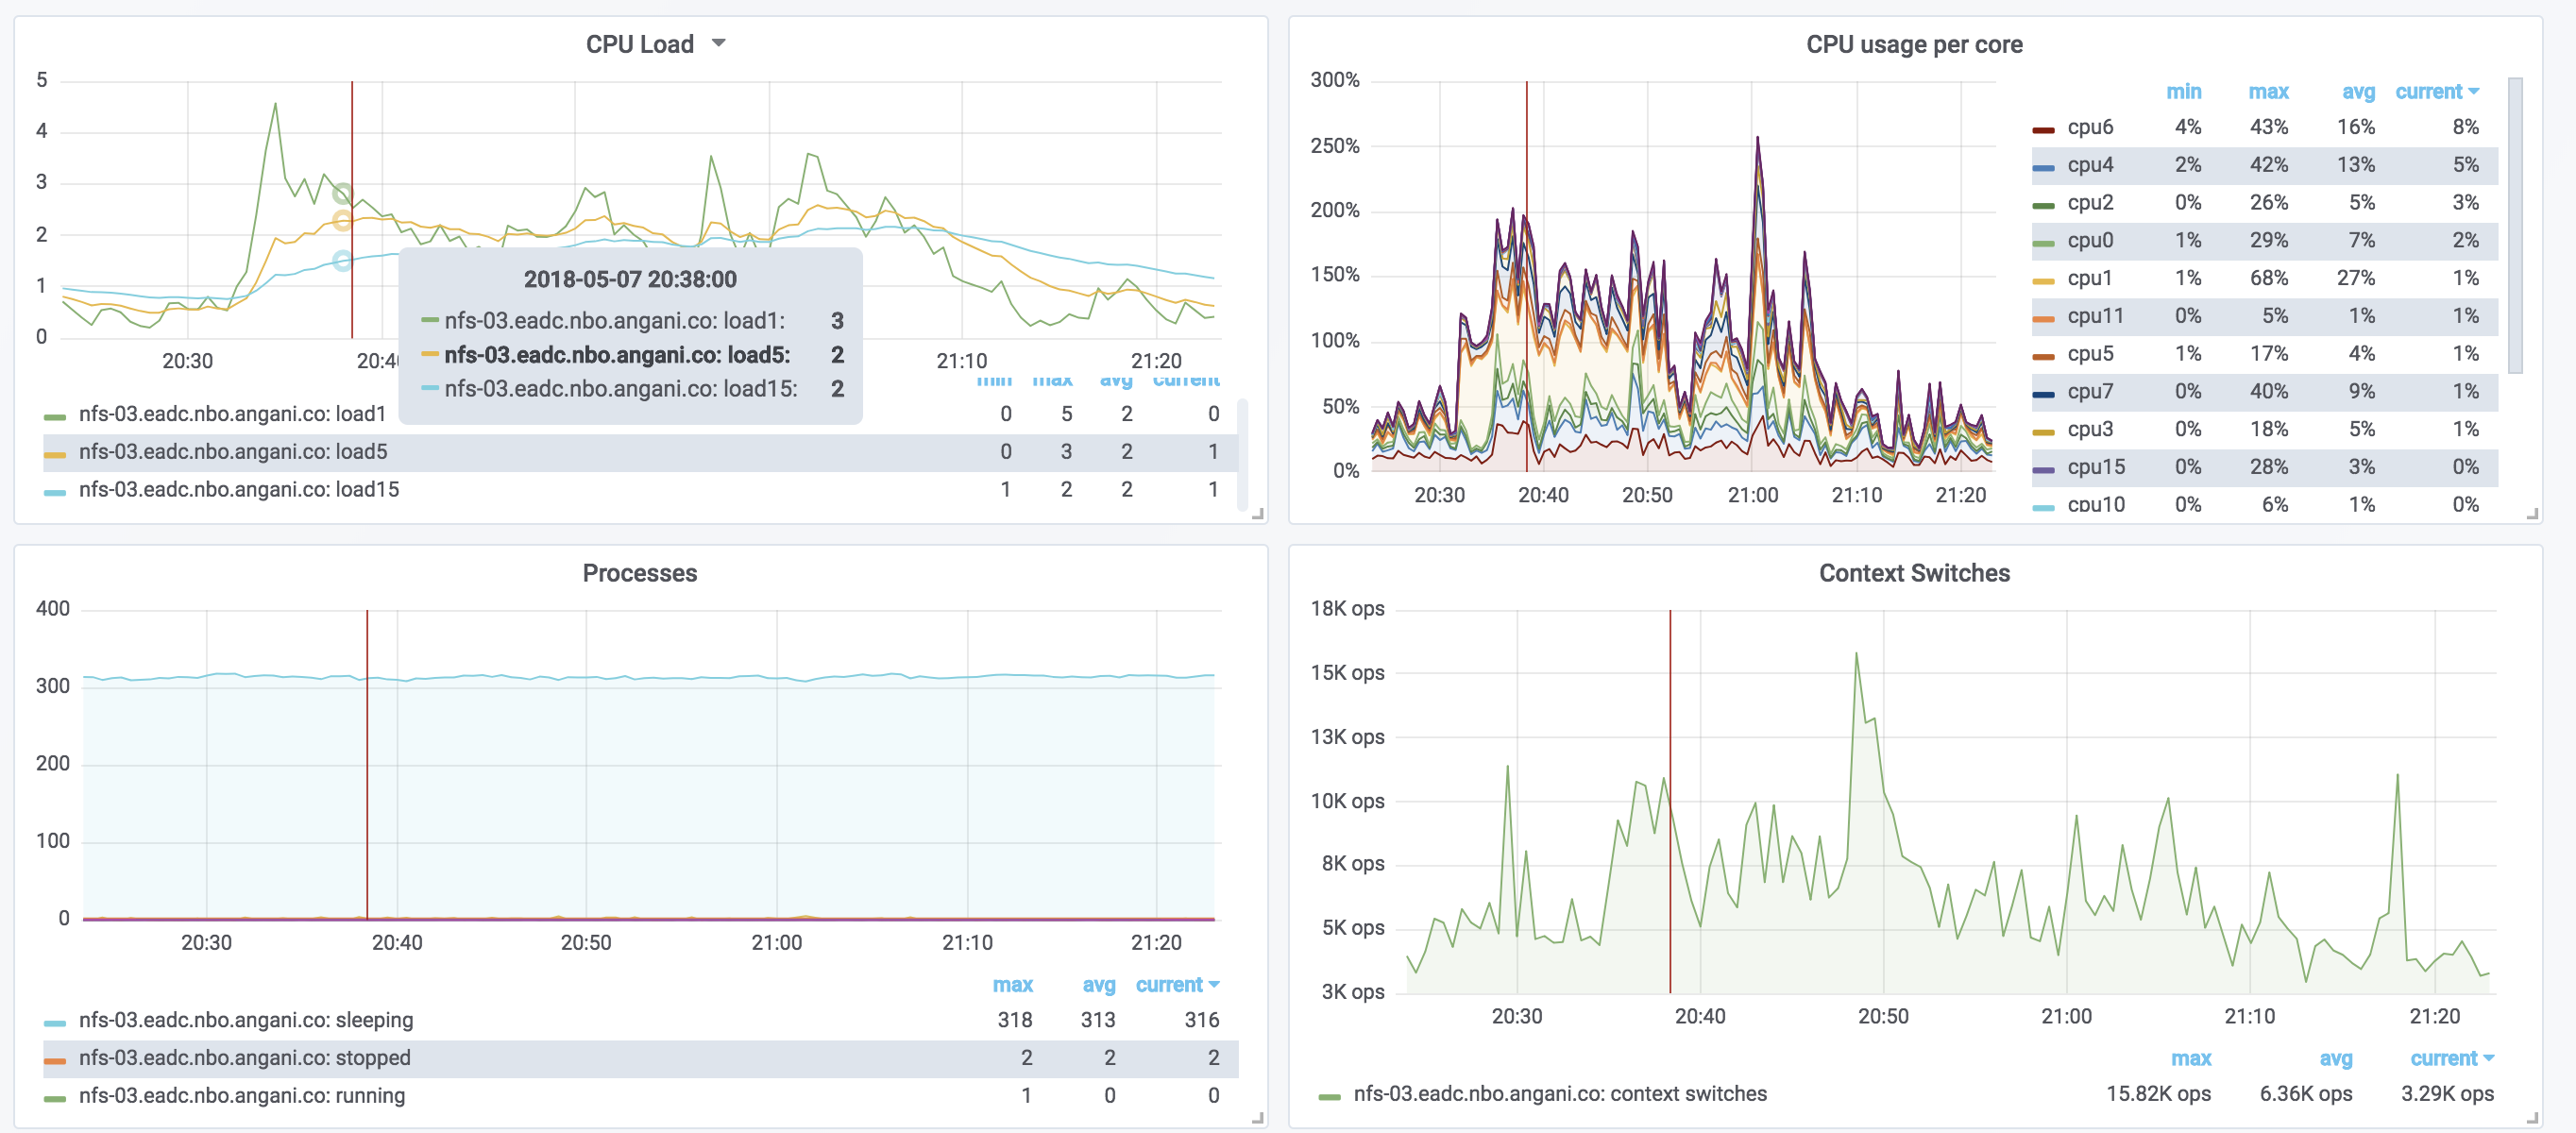
Task: Click the CPU usage legend scrollbar
Action: [x=2515, y=225]
